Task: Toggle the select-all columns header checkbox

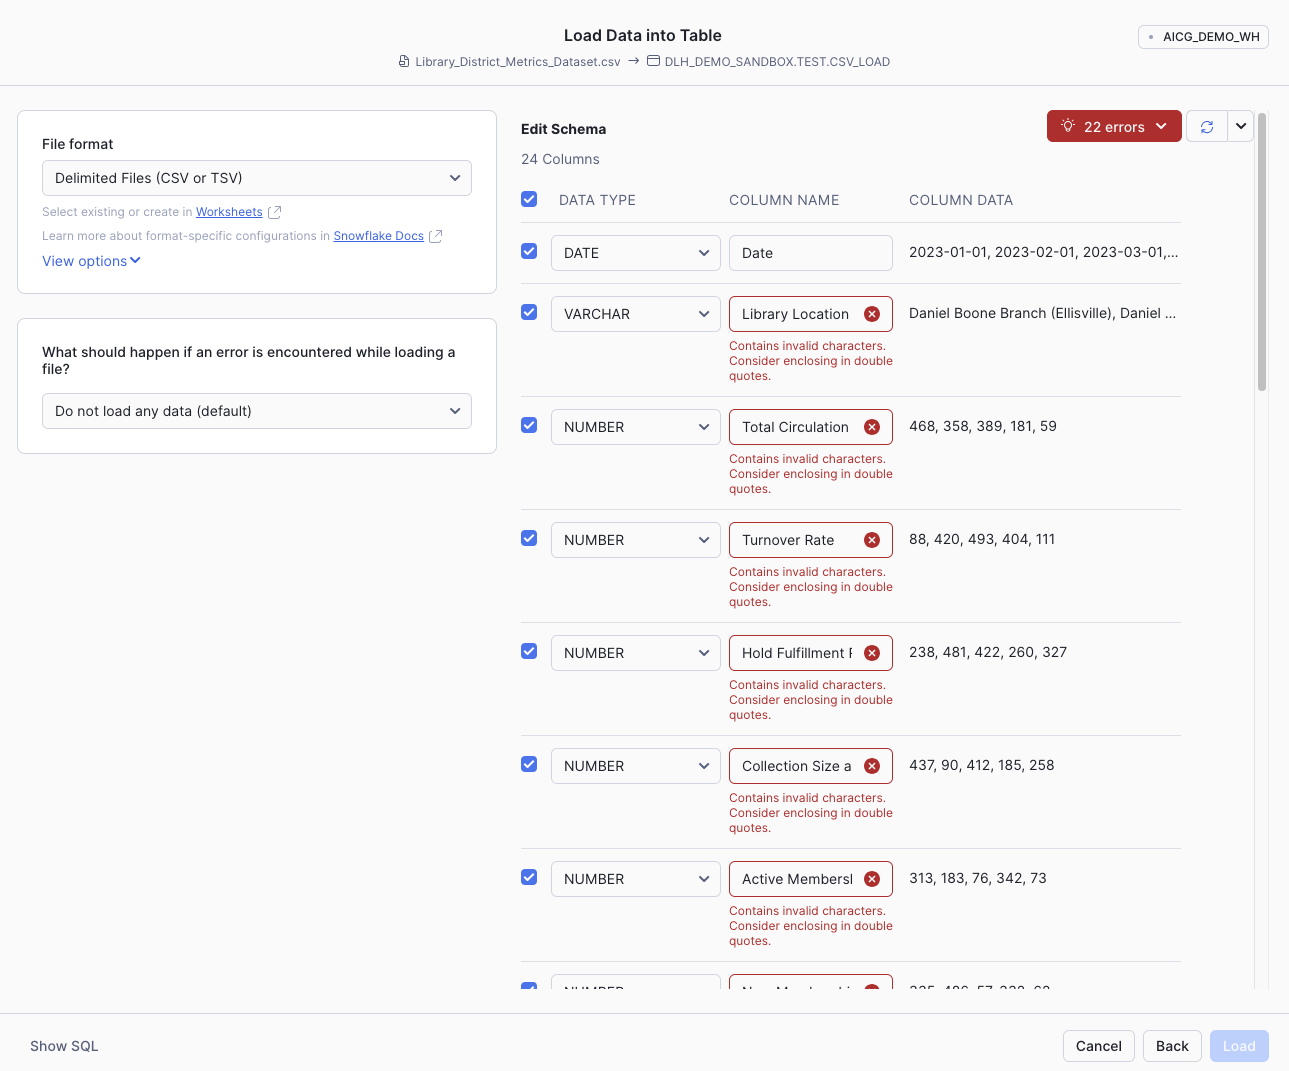Action: [529, 199]
